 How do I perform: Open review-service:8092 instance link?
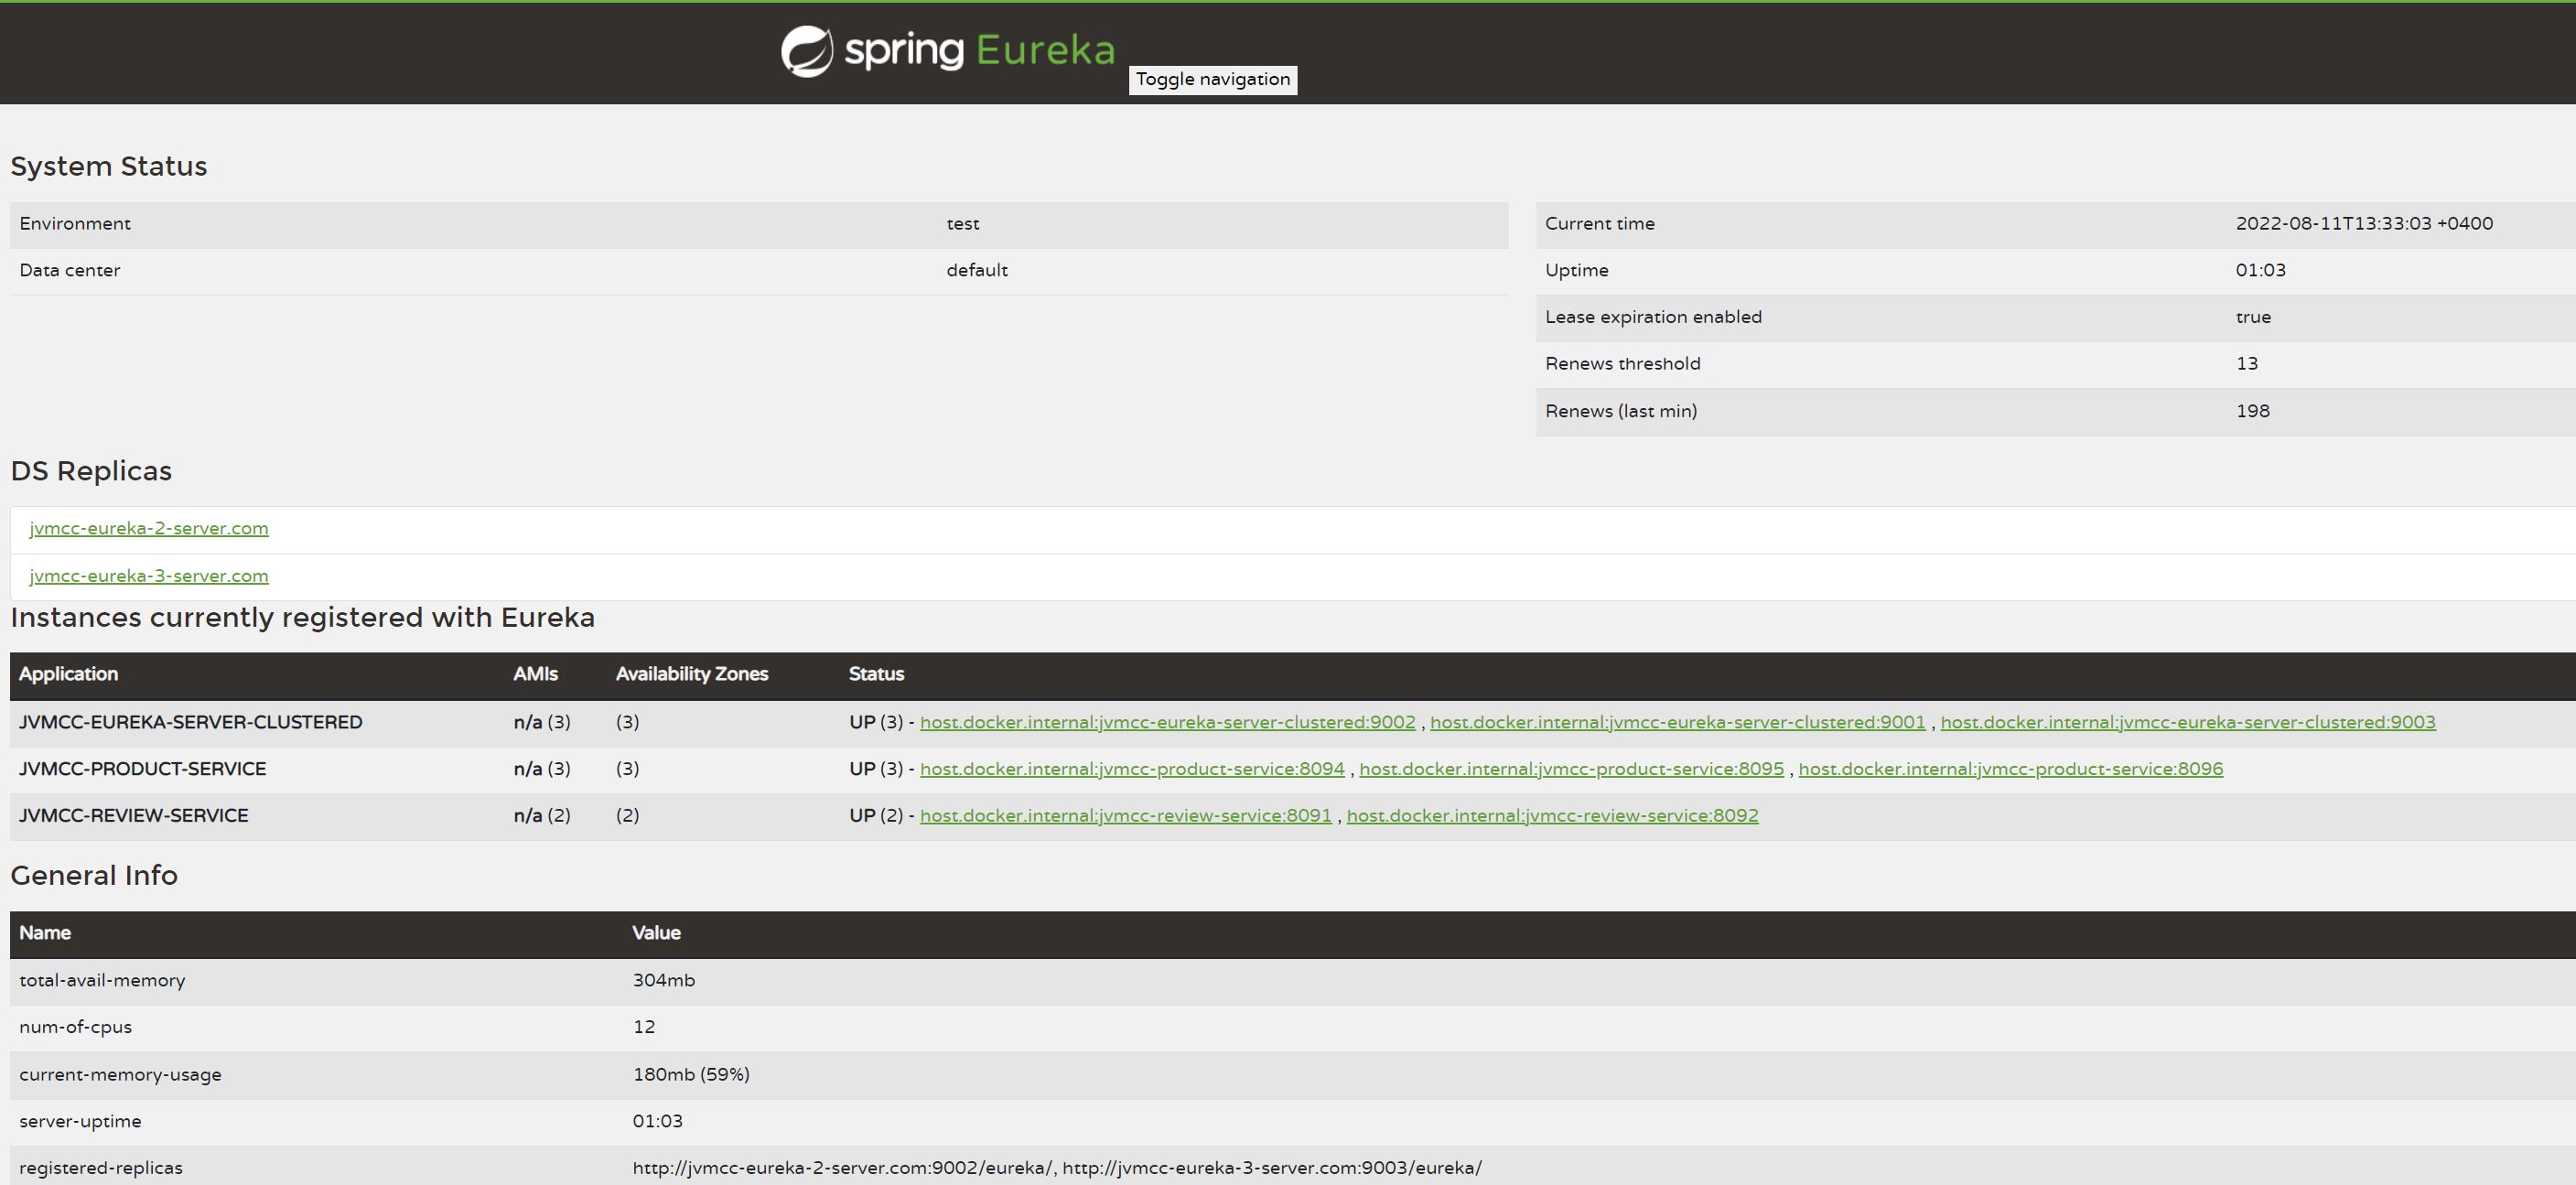1552,815
